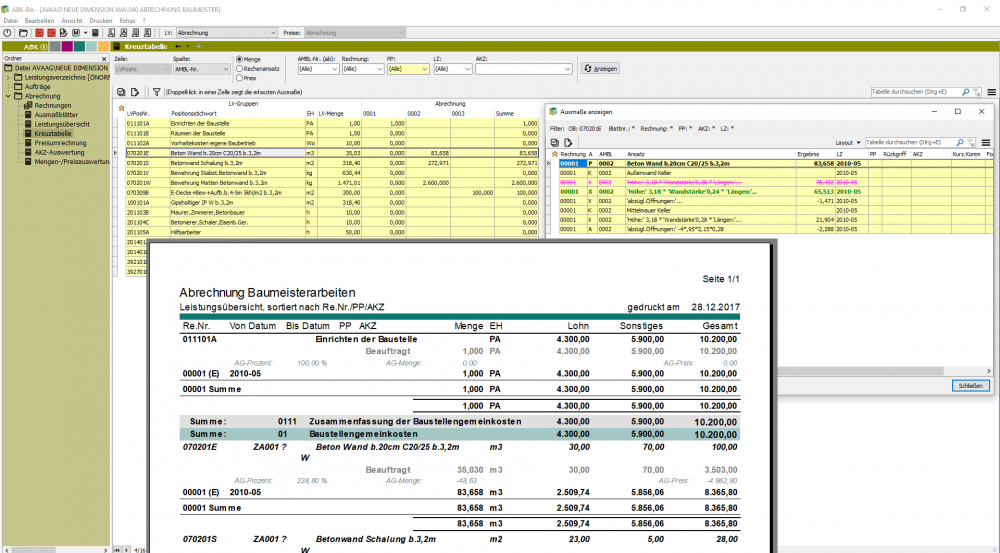Open Layout dropdown in Ausmaße window
This screenshot has height=553, width=1000.
point(848,143)
